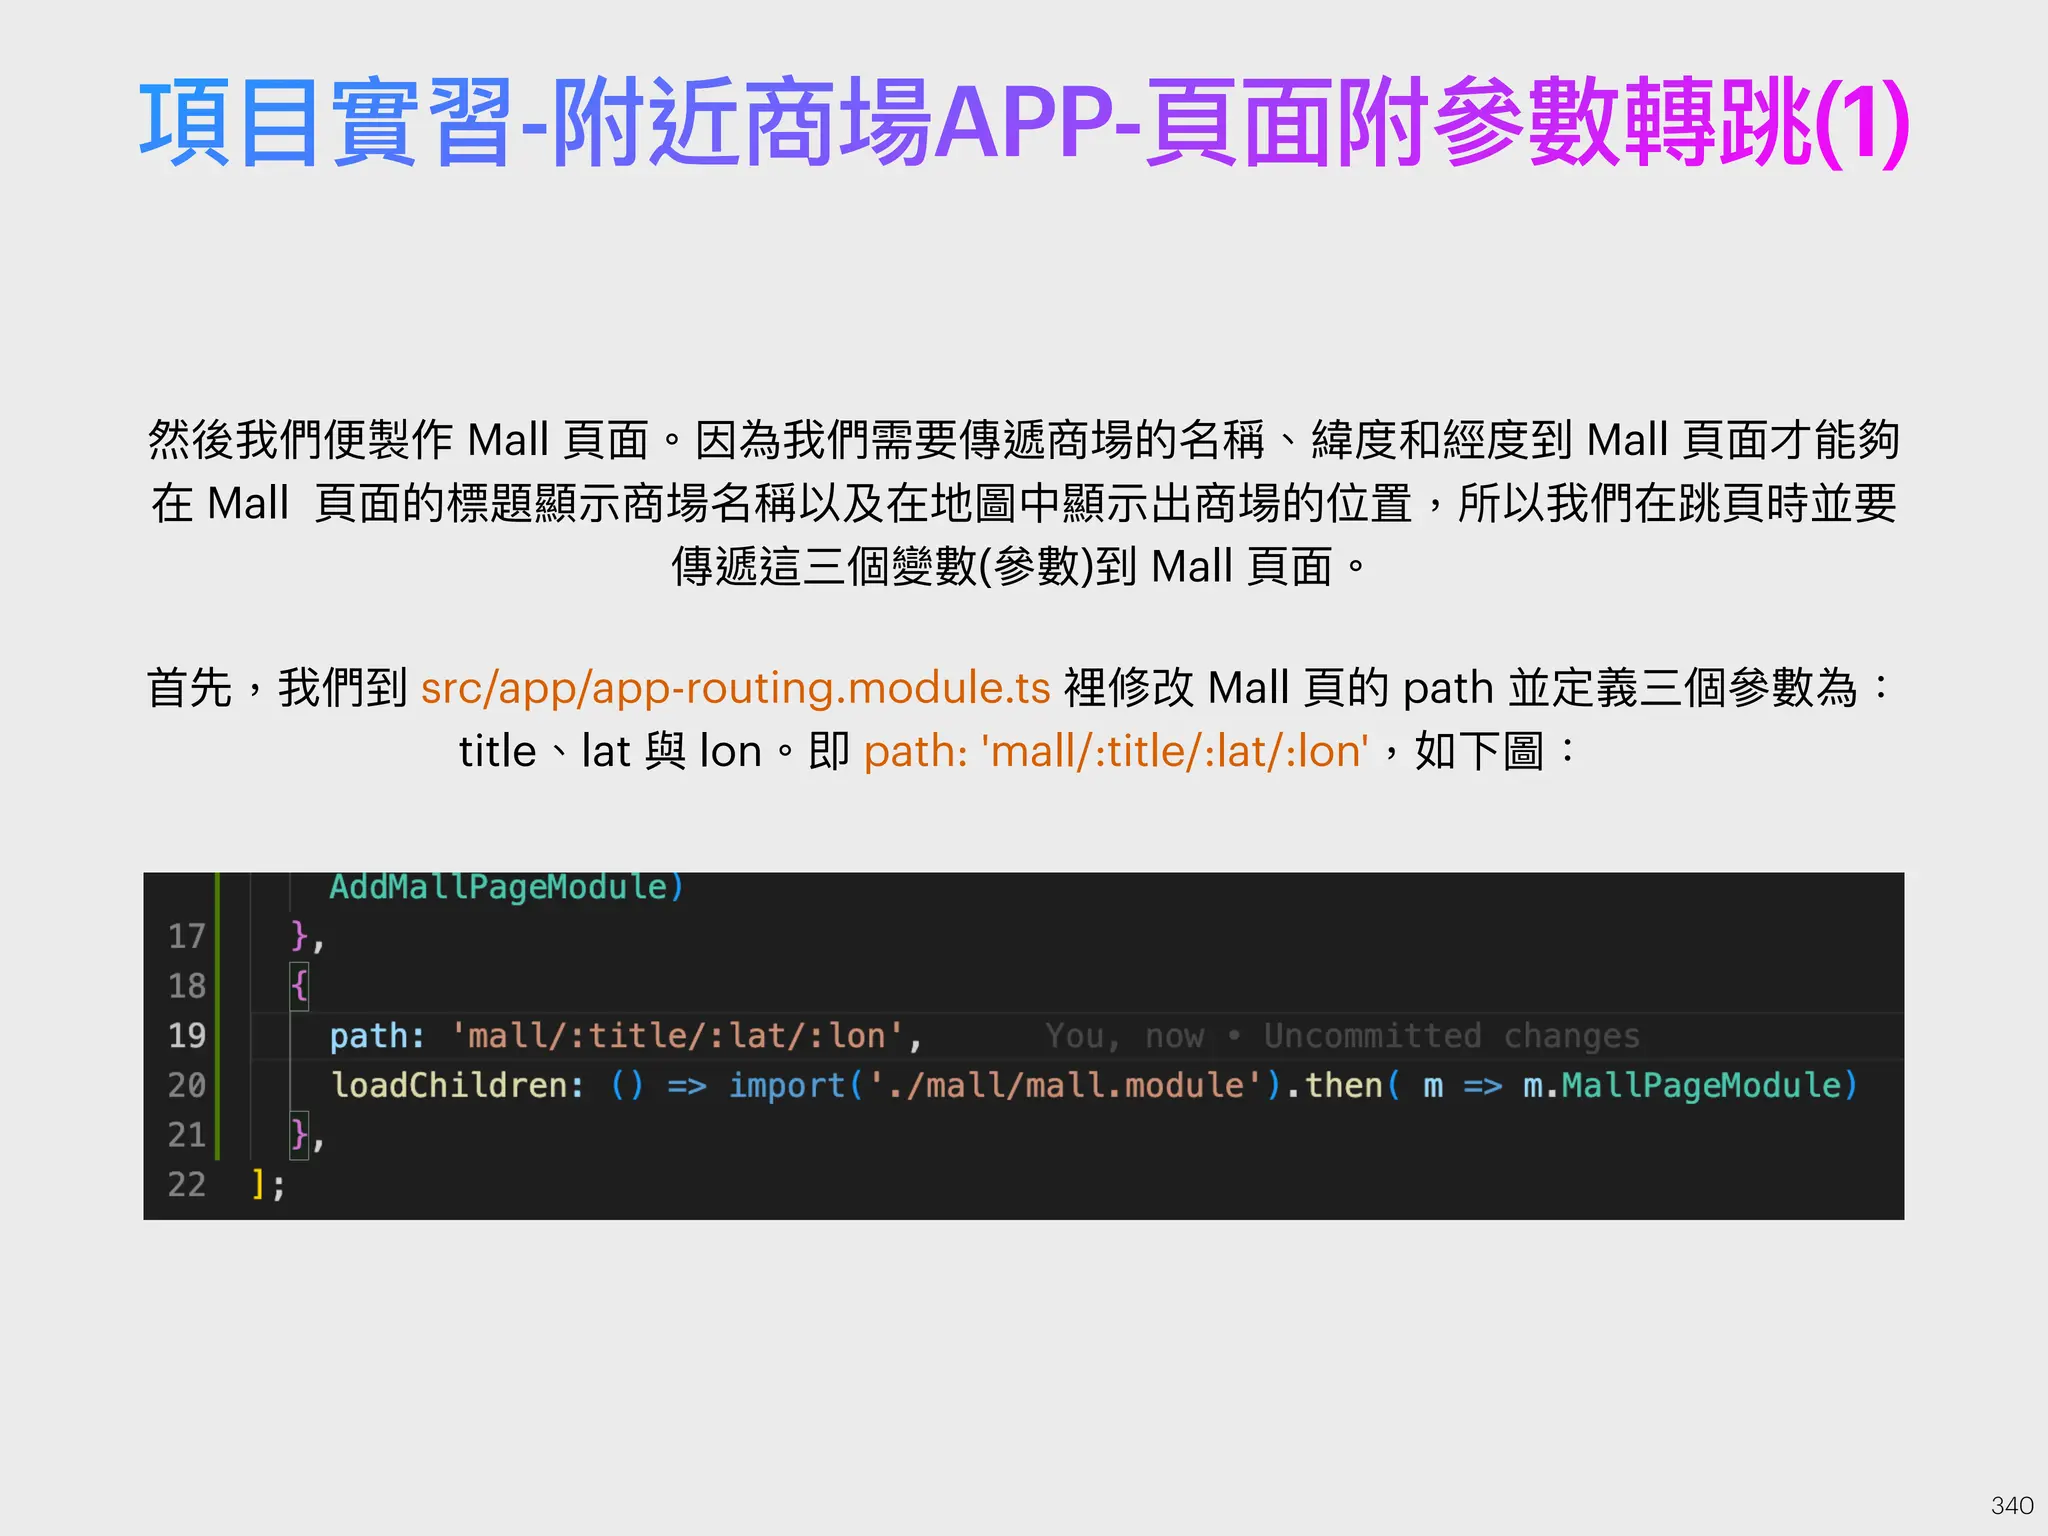Screen dimensions: 2048x1536
Task: Click the 'mall/:title/:lat/:lon' string in code
Action: (677, 1035)
